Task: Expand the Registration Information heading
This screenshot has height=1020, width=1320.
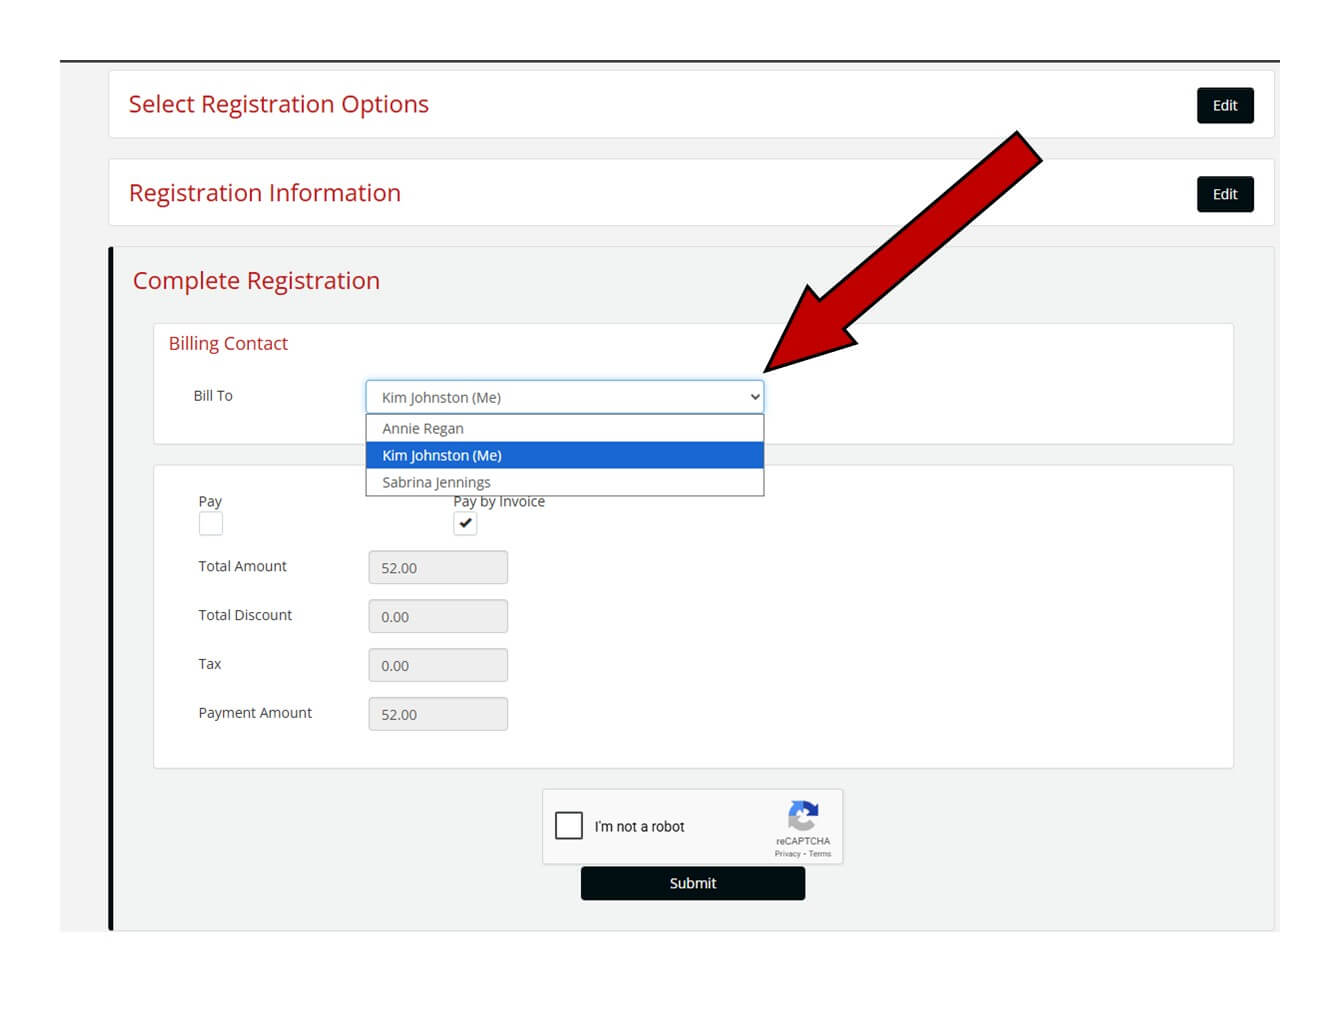Action: point(264,193)
